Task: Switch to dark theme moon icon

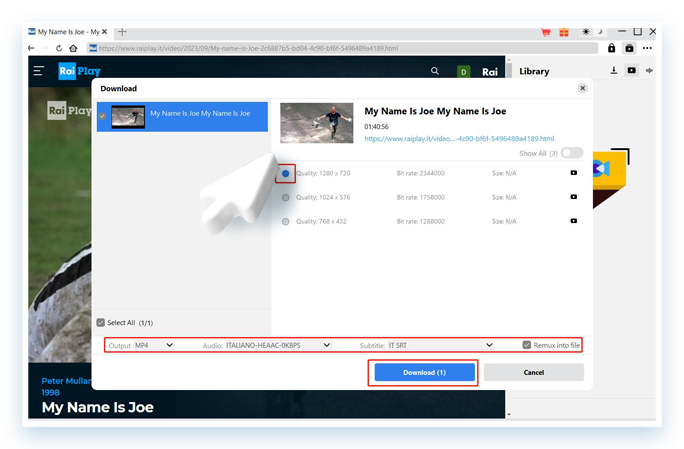Action: [x=600, y=32]
